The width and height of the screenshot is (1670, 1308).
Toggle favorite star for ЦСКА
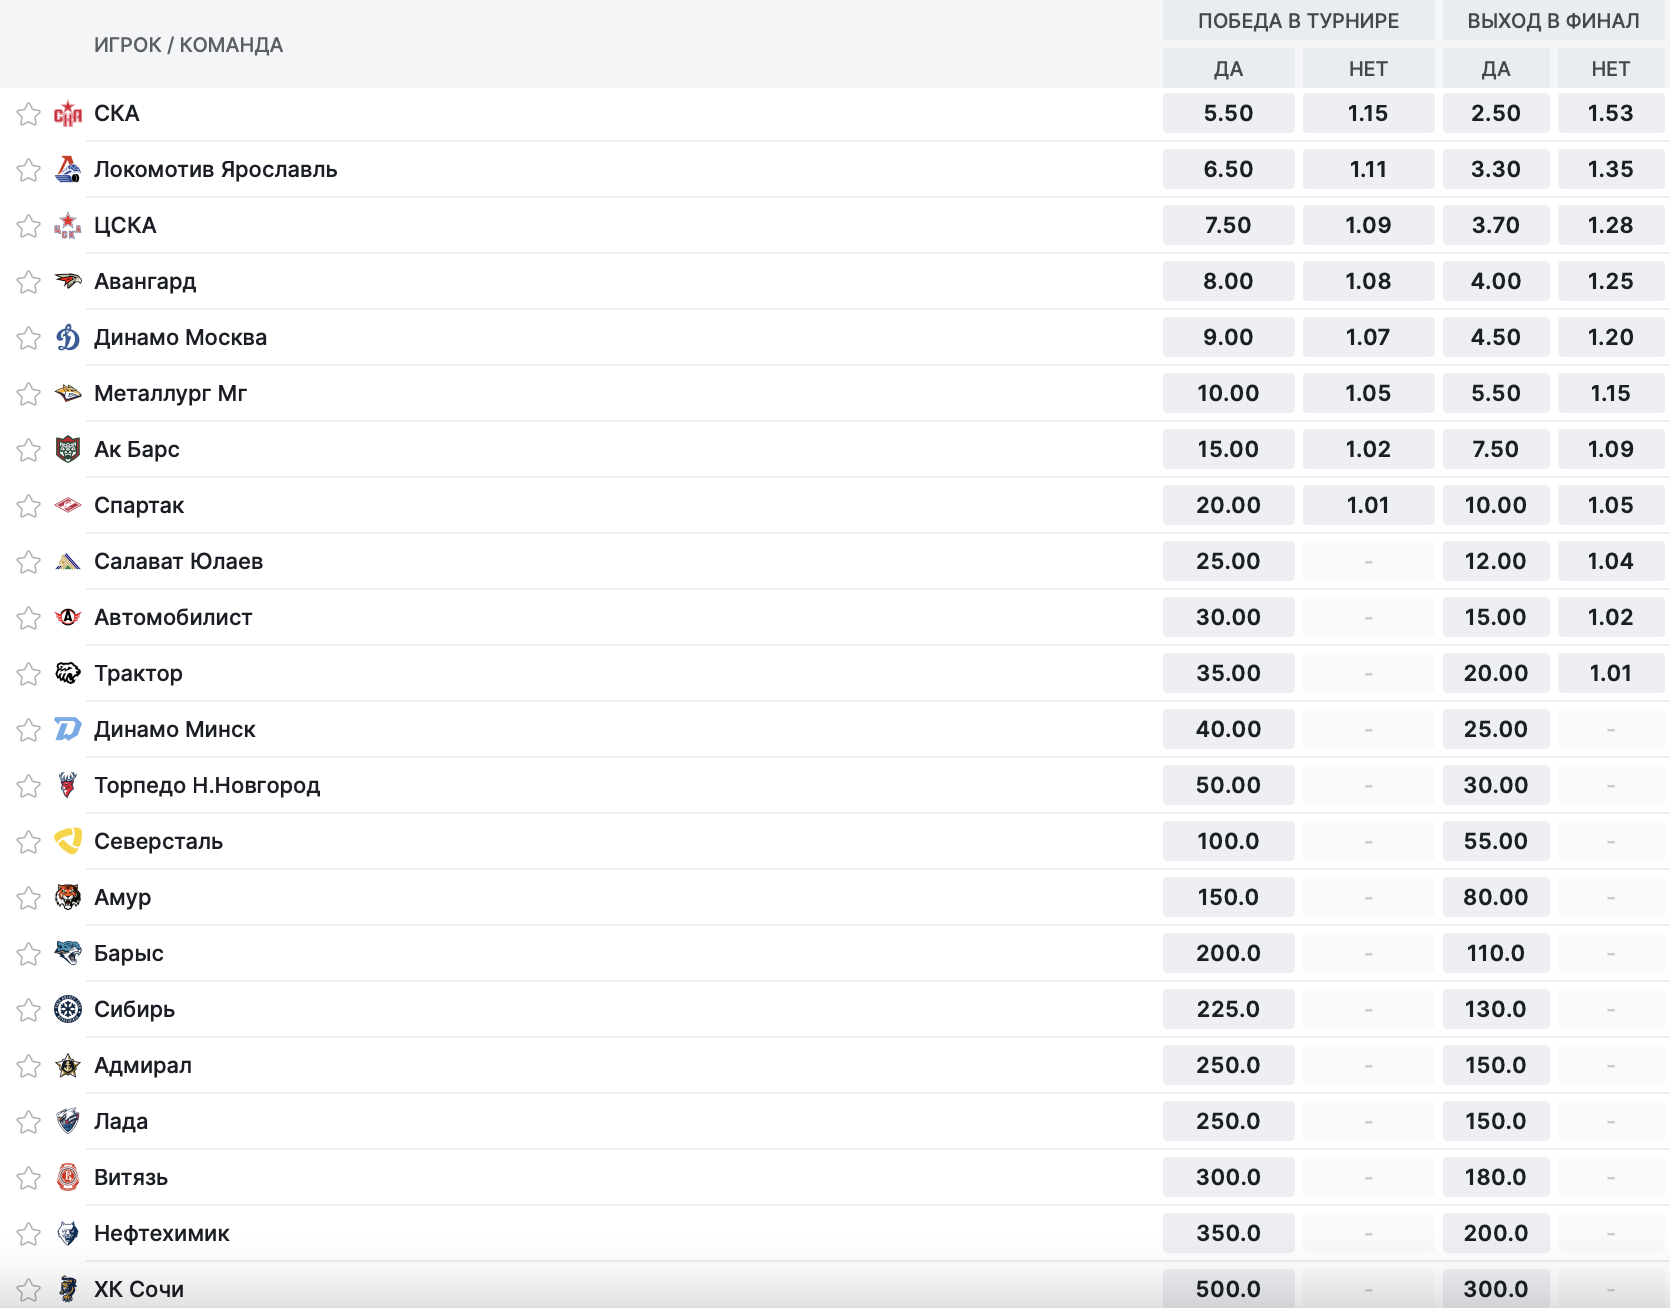28,226
